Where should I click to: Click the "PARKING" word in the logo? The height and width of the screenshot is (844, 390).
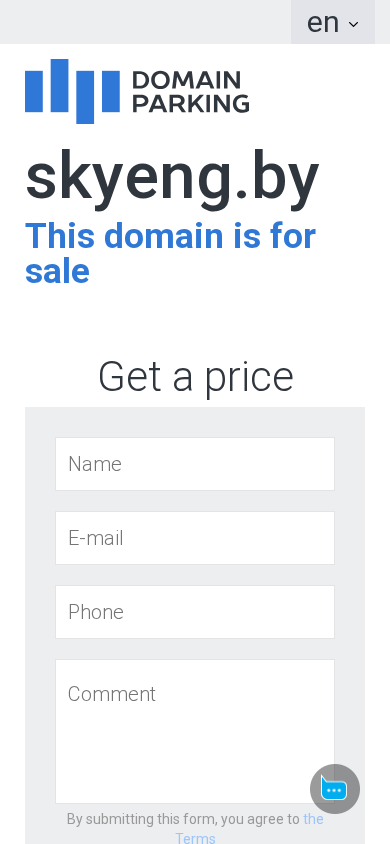pos(191,103)
